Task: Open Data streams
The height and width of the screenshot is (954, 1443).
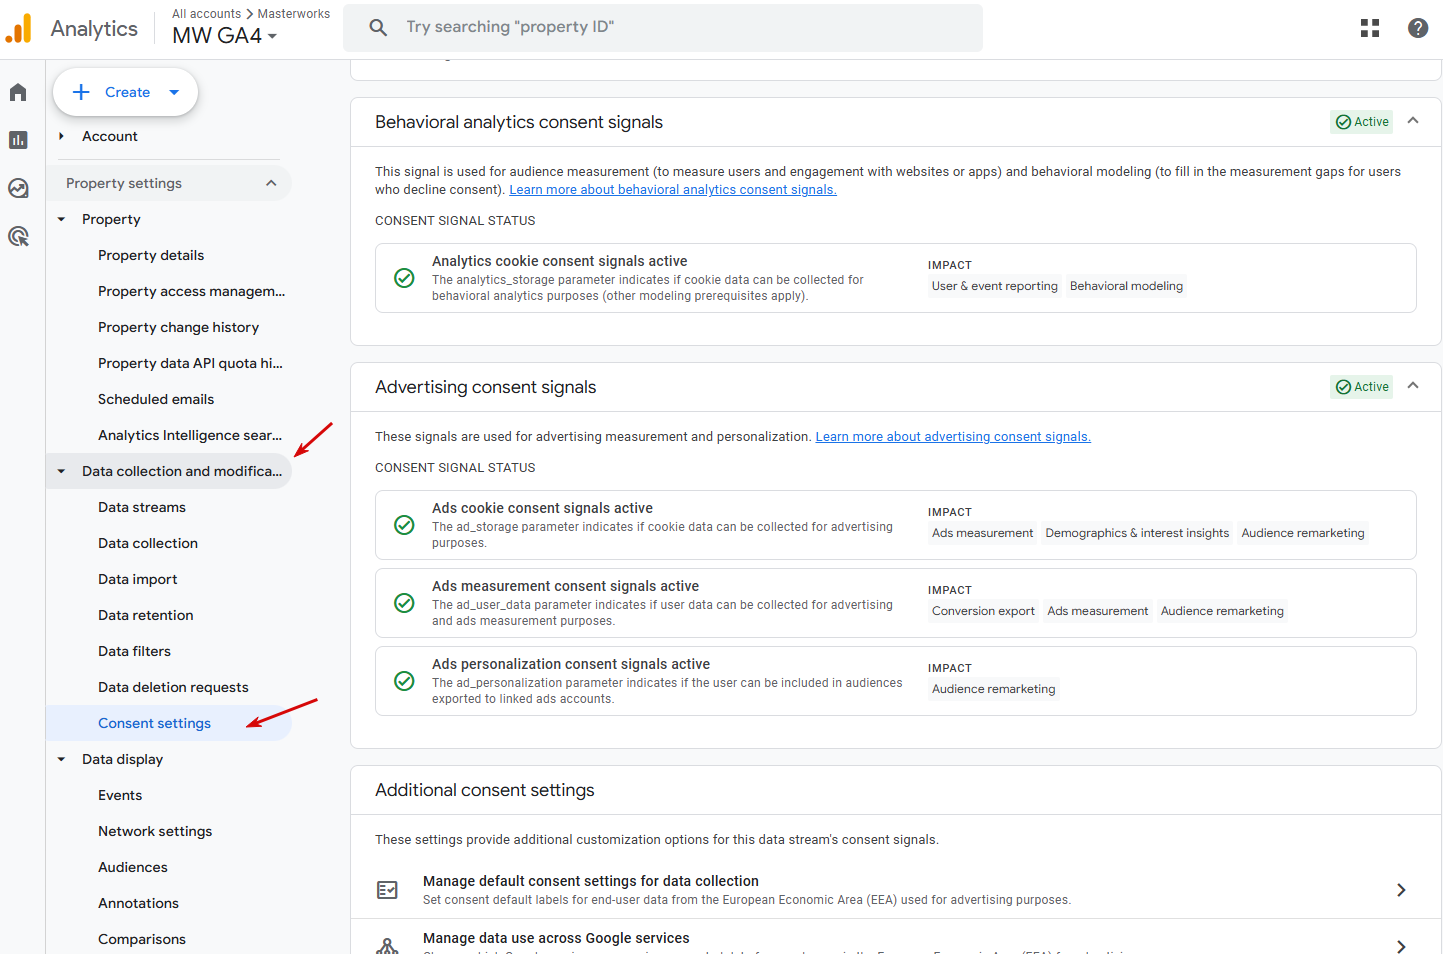Action: [x=142, y=507]
